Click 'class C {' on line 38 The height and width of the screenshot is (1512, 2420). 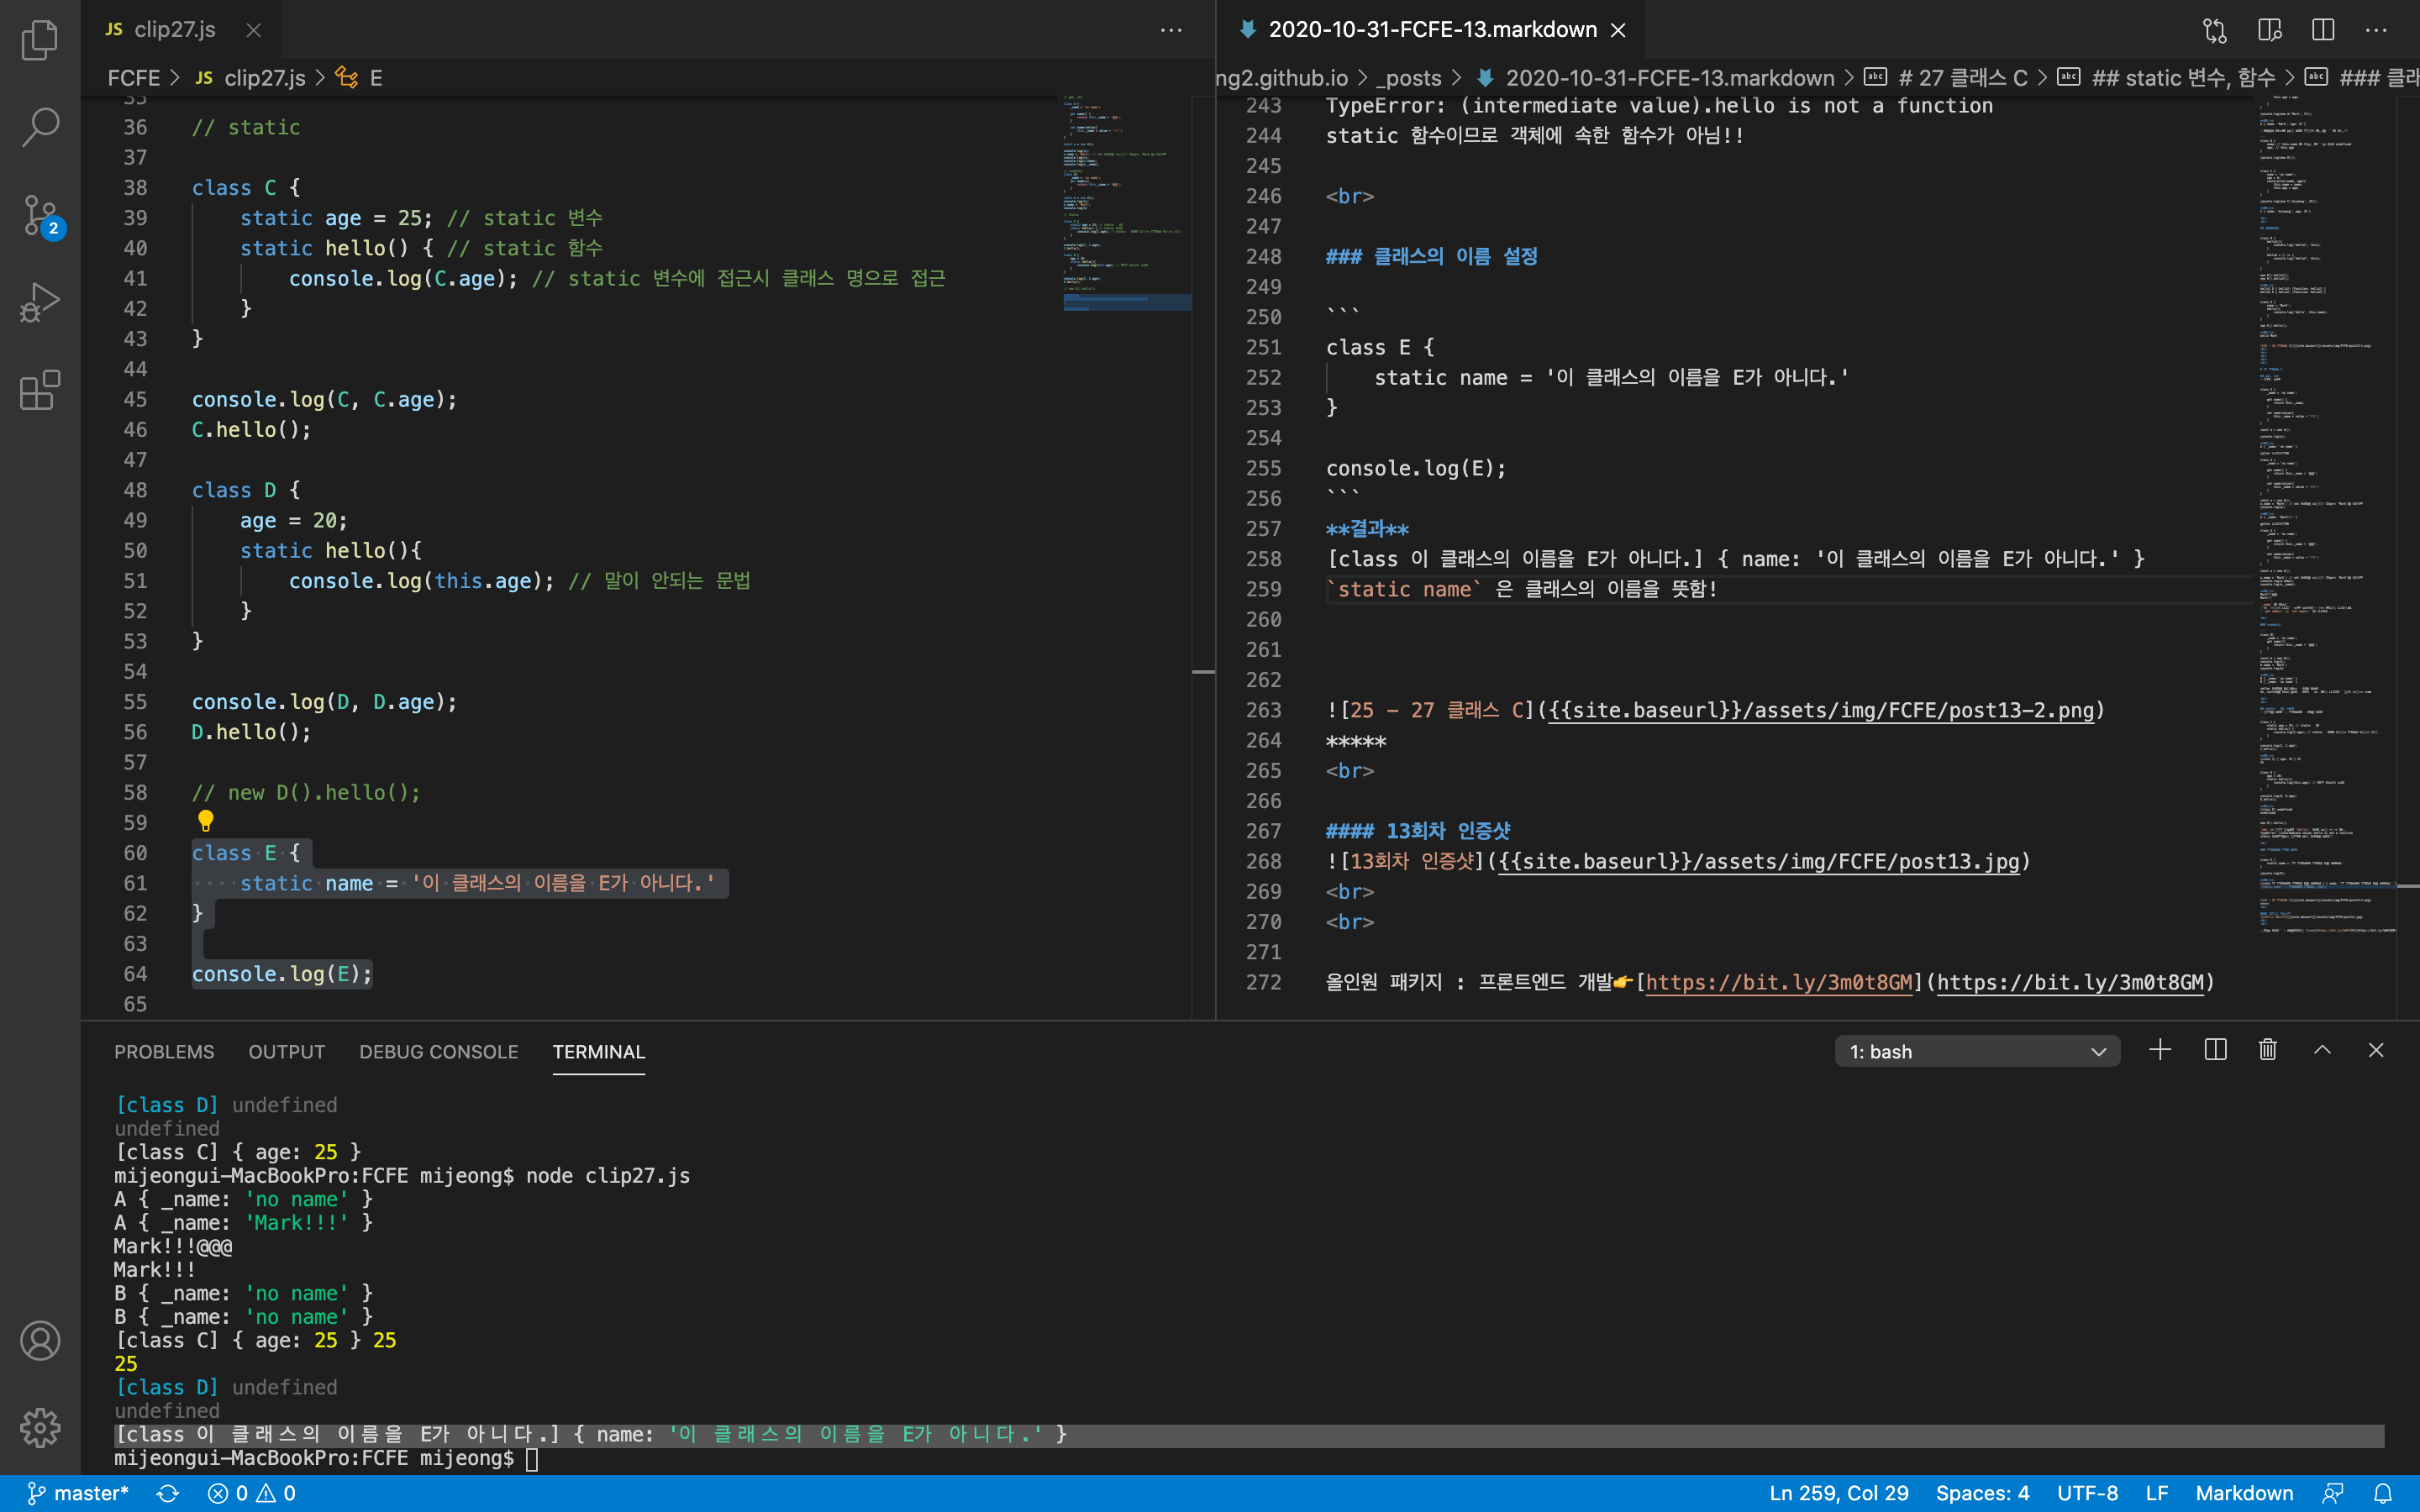[x=246, y=188]
